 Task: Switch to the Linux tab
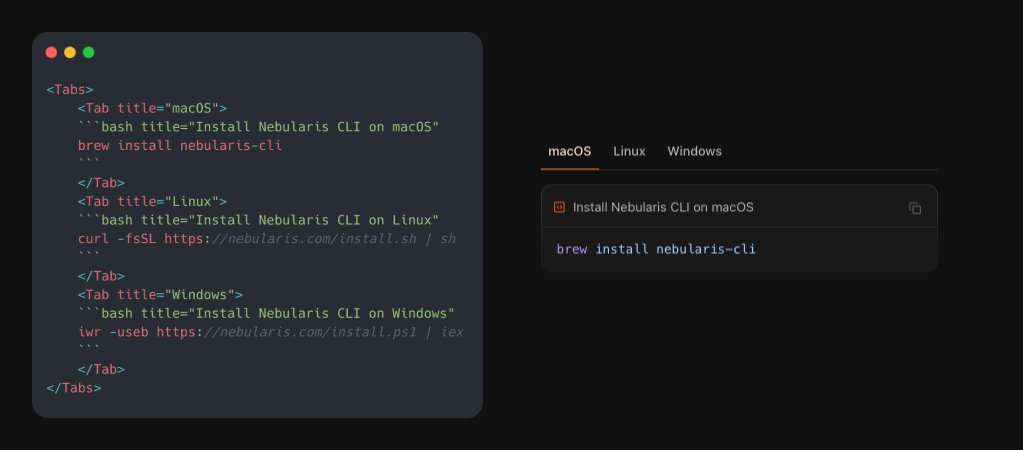tap(629, 151)
